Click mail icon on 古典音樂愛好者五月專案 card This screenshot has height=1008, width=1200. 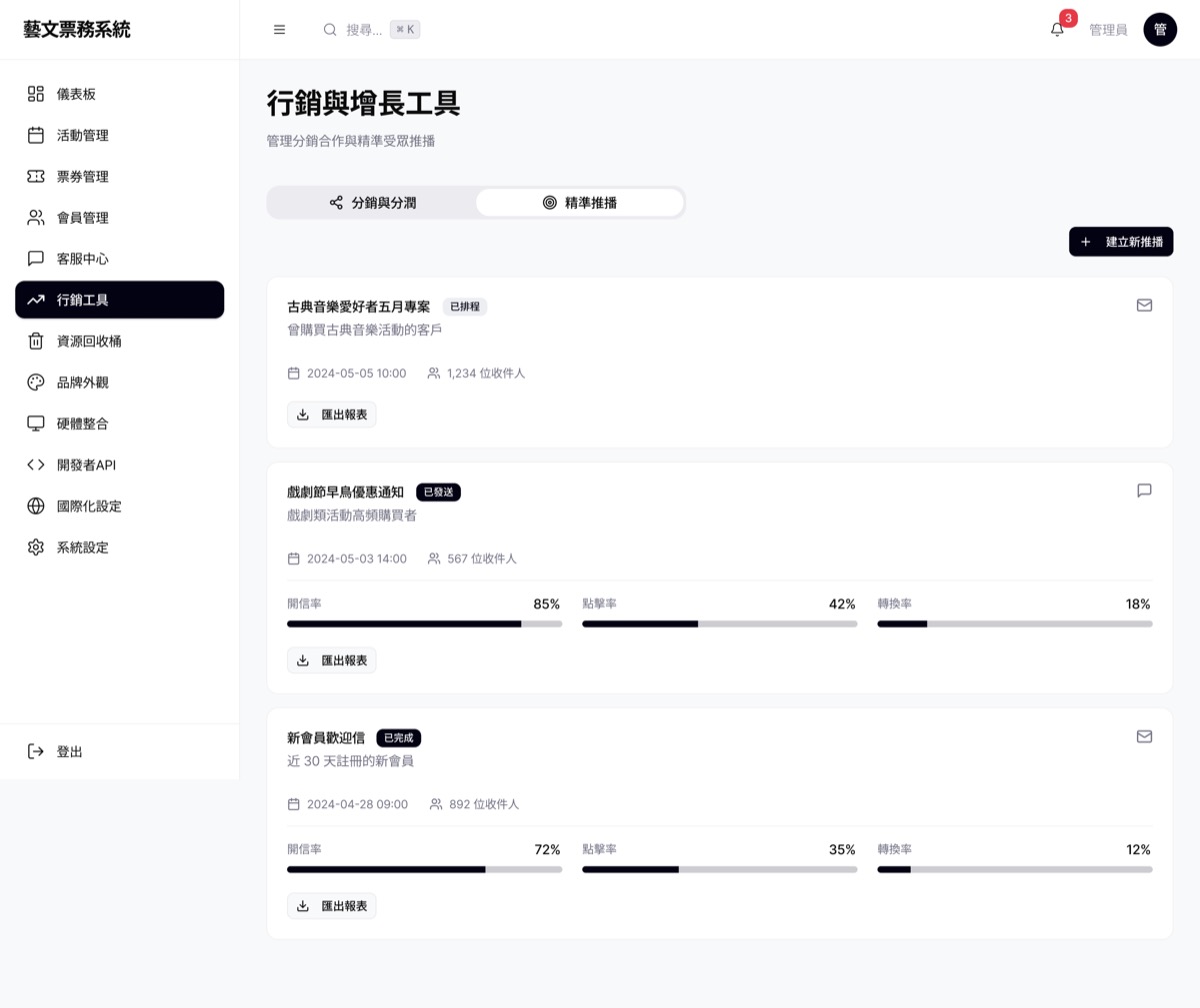click(1145, 305)
